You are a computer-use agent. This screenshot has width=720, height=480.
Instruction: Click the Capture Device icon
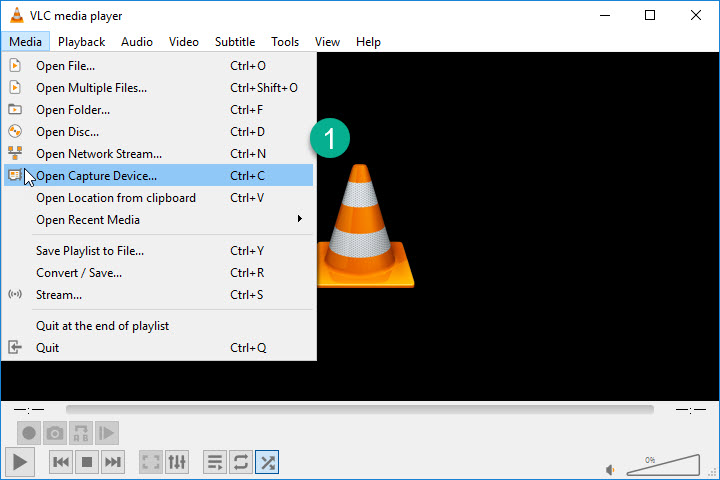(x=15, y=175)
